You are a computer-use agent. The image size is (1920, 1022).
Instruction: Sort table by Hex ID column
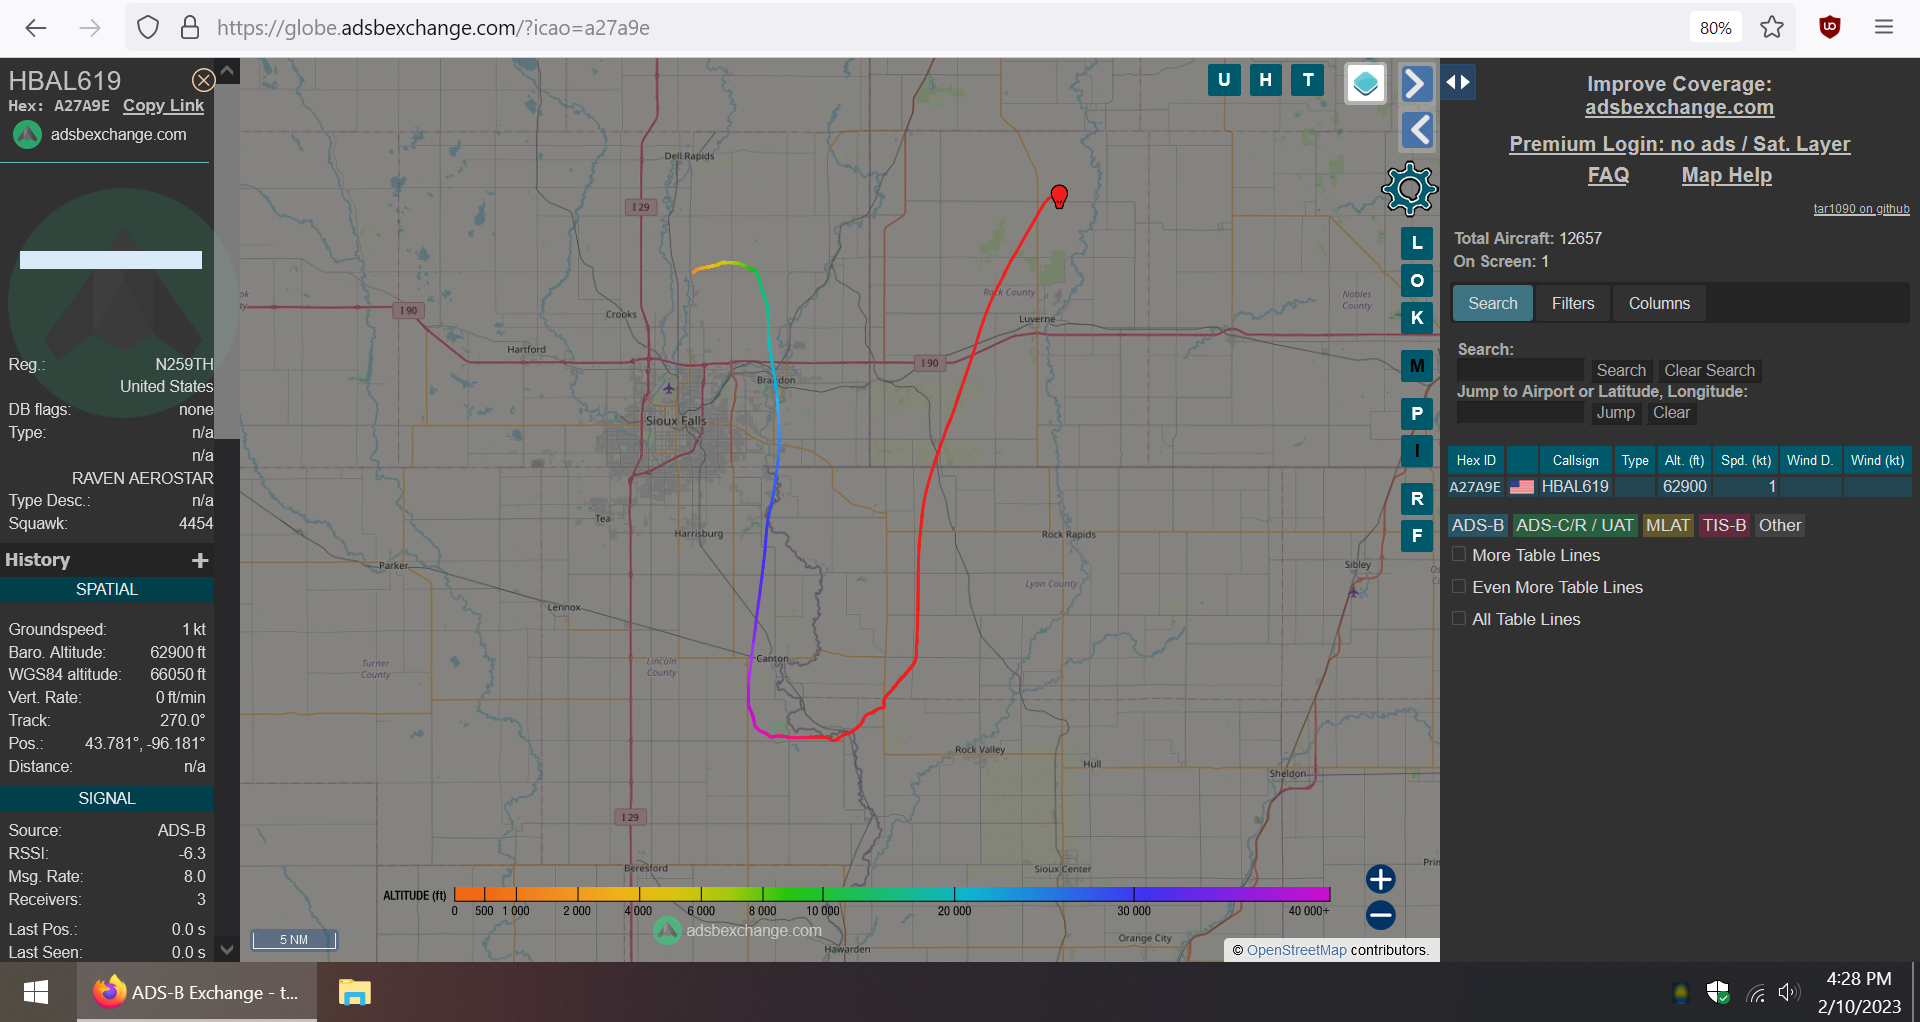pos(1476,460)
